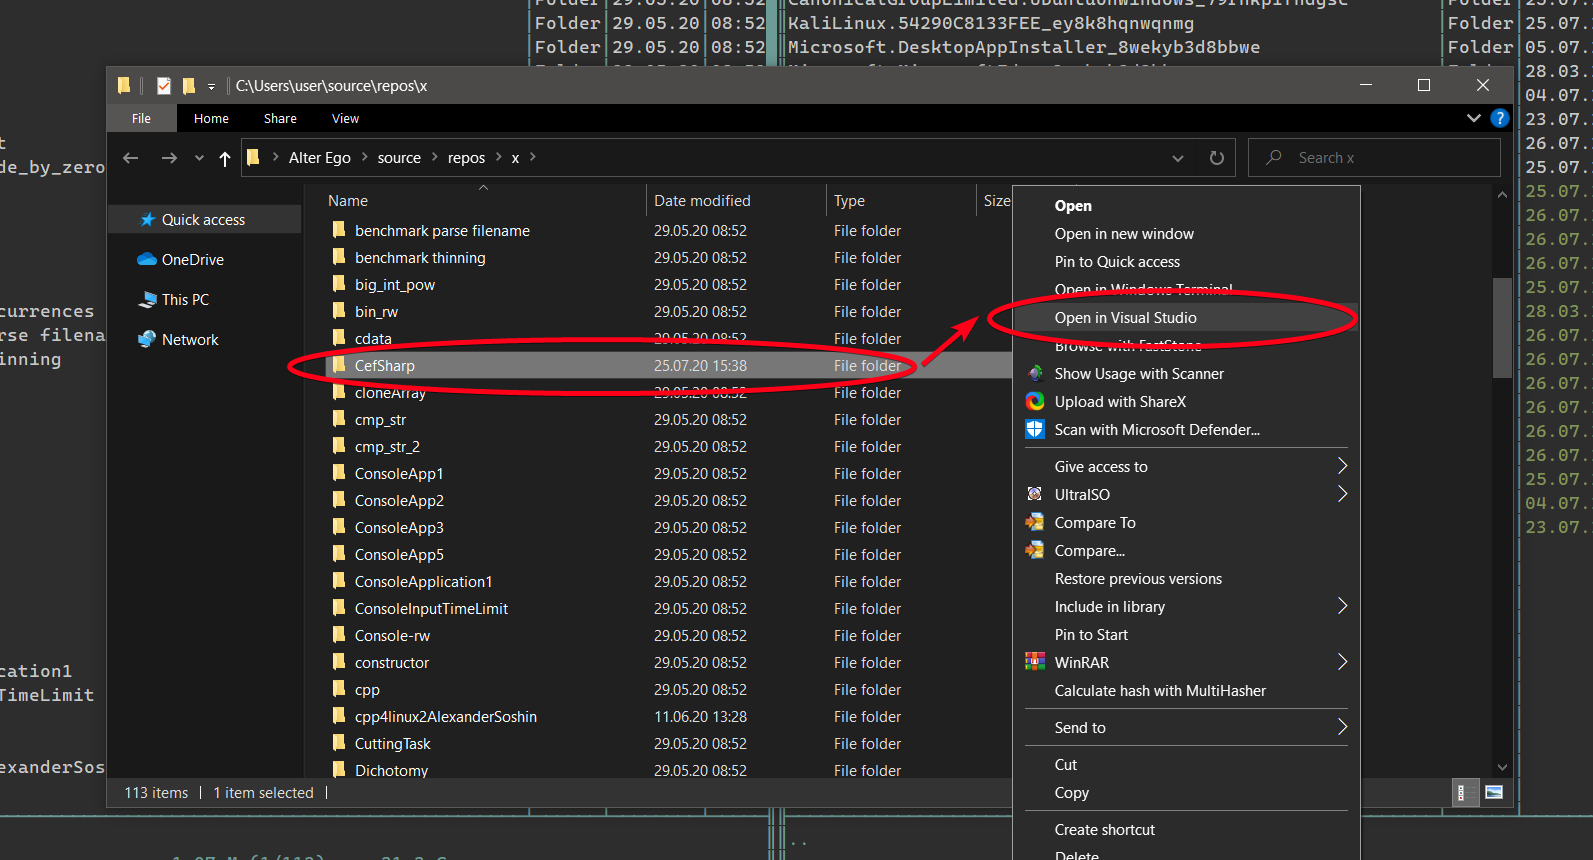Screen dimensions: 1593x860
Task: Click the Search x input field
Action: tap(1374, 158)
